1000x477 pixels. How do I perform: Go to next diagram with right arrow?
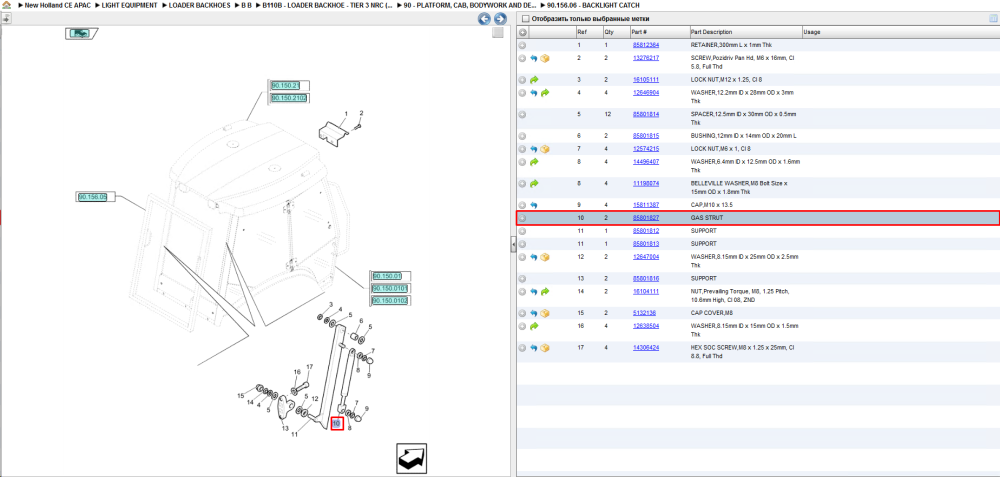[501, 18]
